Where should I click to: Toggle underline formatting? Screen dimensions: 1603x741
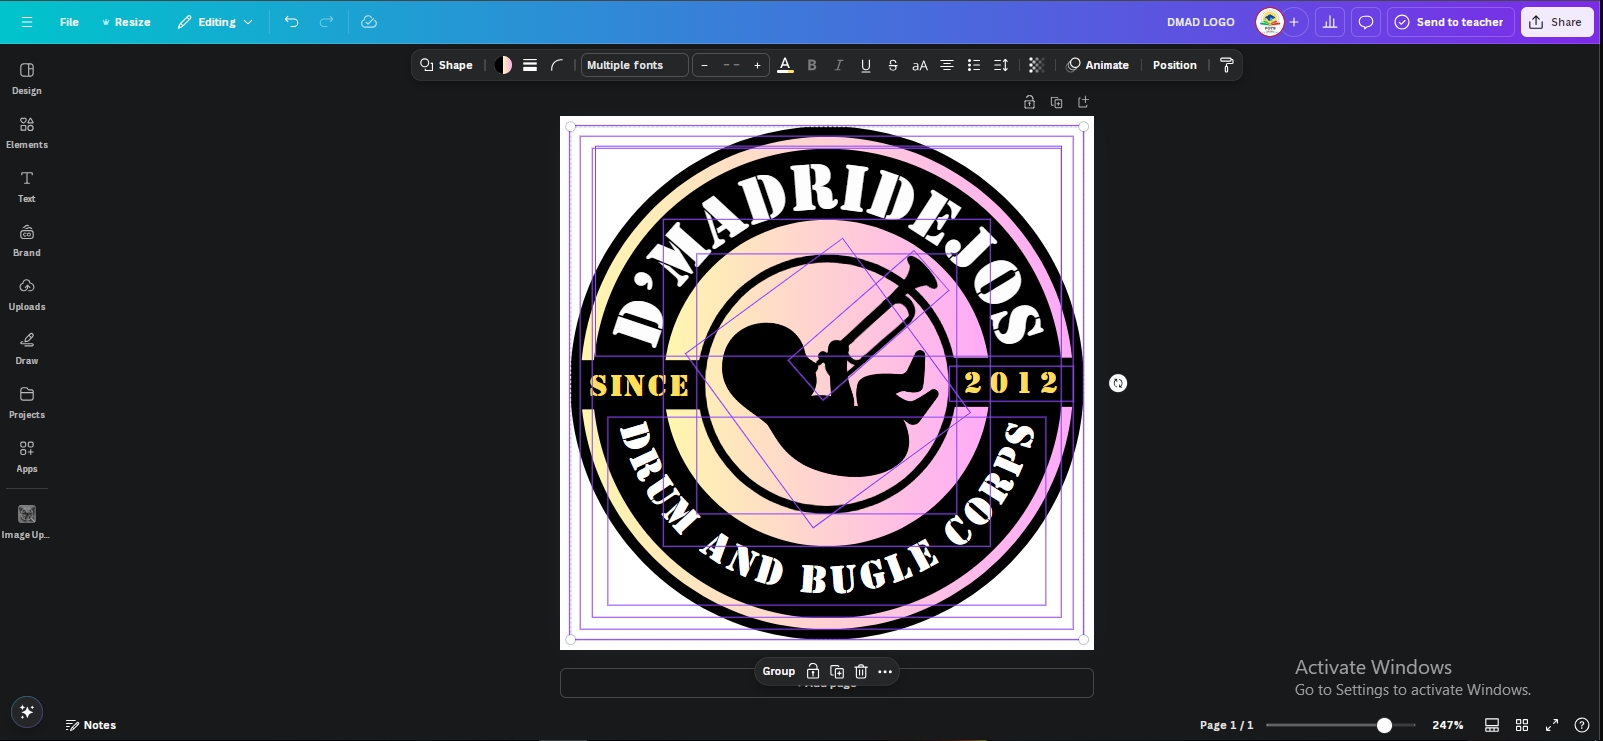point(866,65)
